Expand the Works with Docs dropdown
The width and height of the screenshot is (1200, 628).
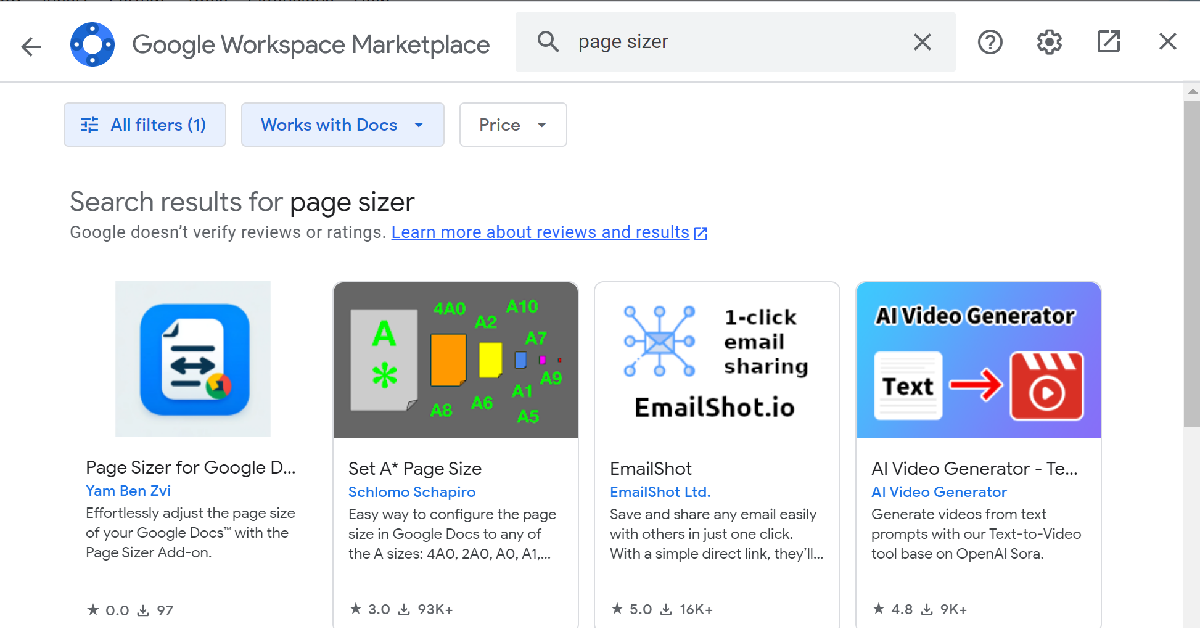(342, 125)
